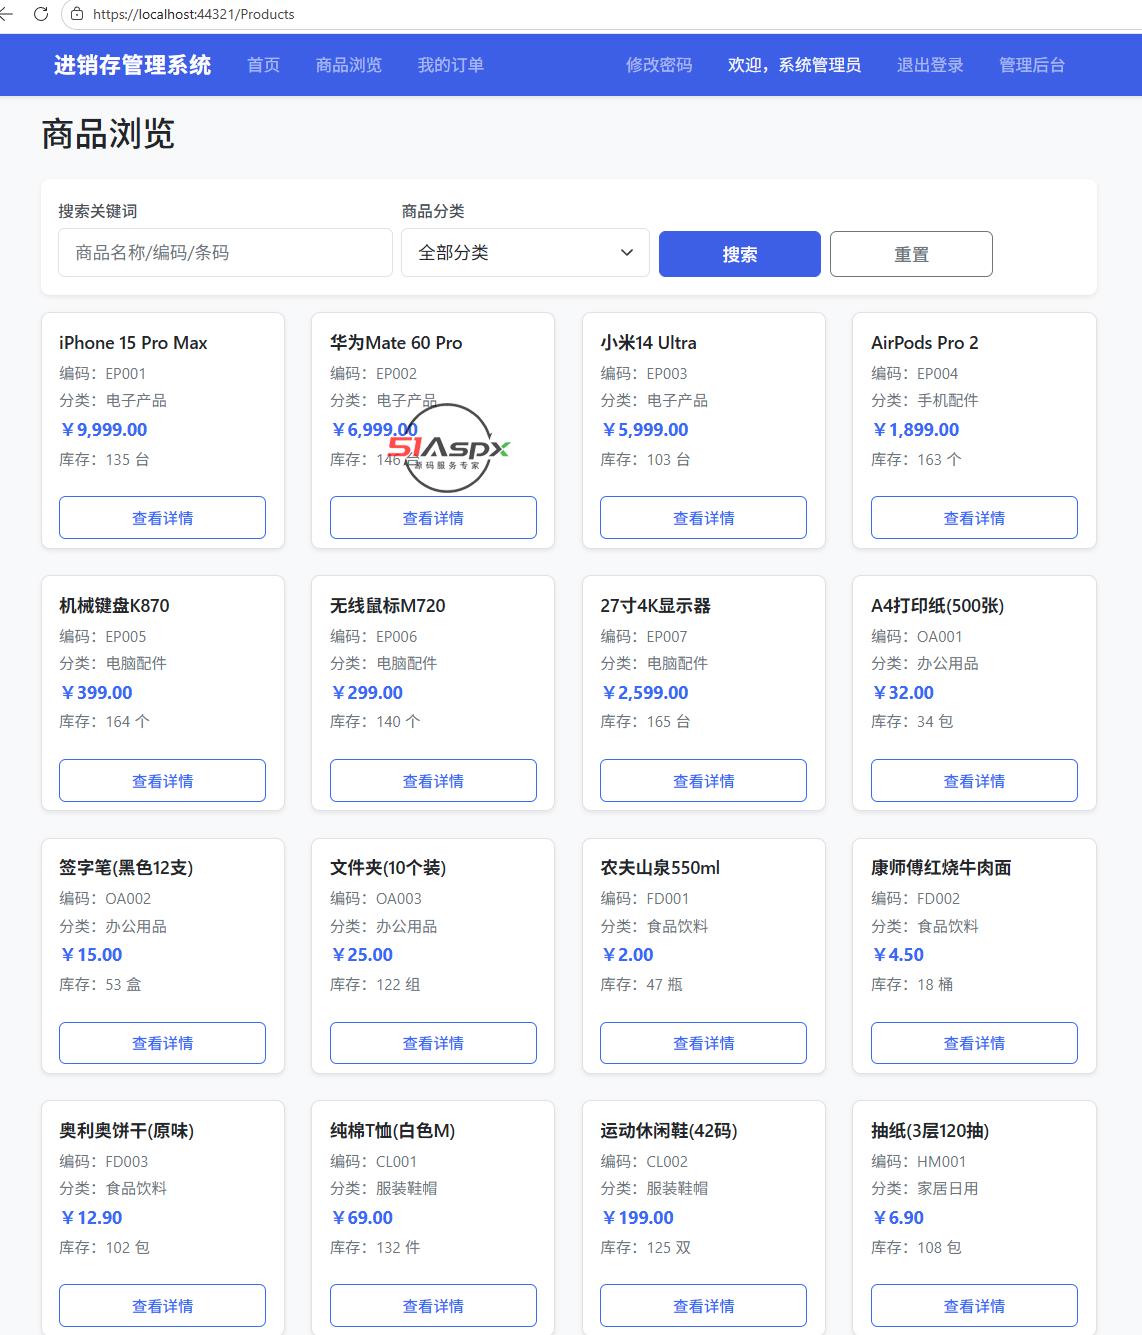Open 修改密码 in the navbar

tap(659, 65)
